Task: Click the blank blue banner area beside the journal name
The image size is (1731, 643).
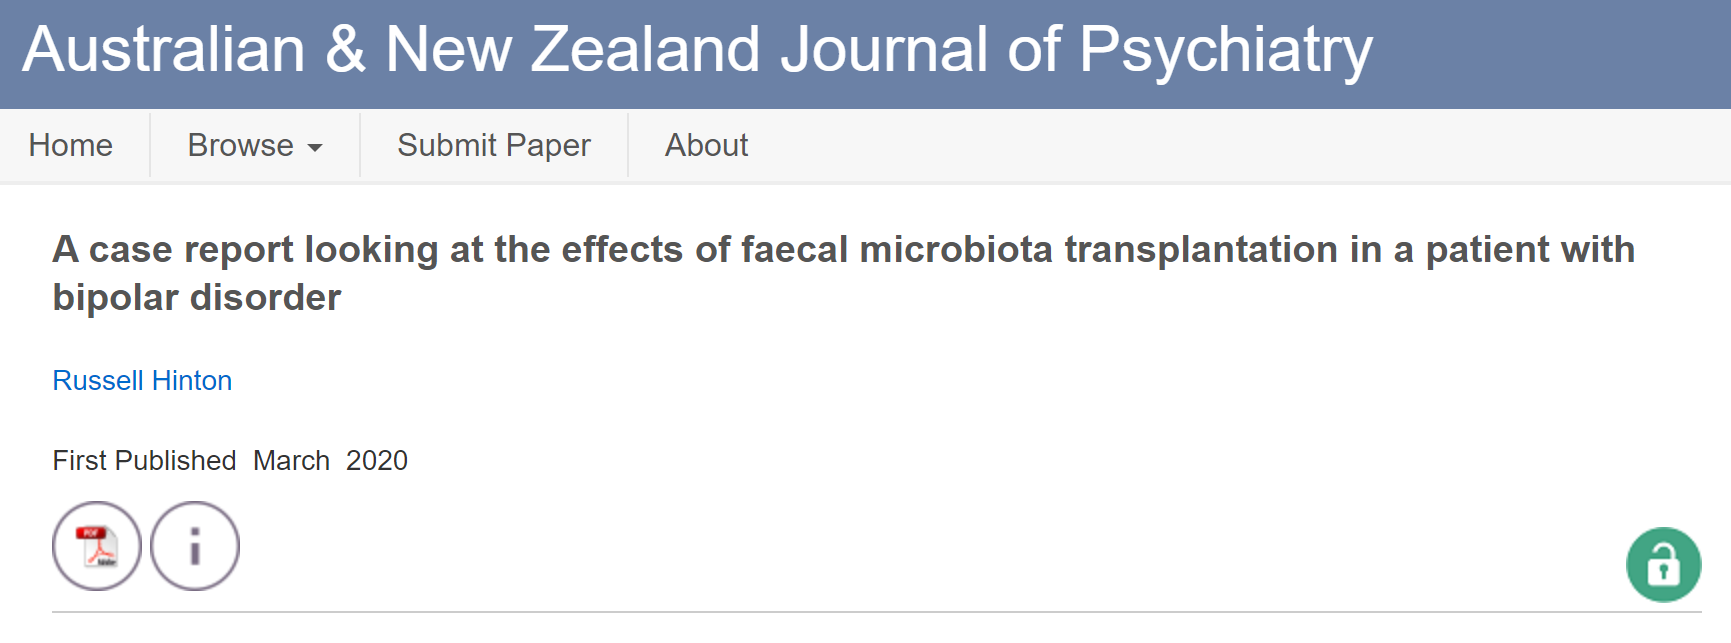Action: click(1550, 50)
